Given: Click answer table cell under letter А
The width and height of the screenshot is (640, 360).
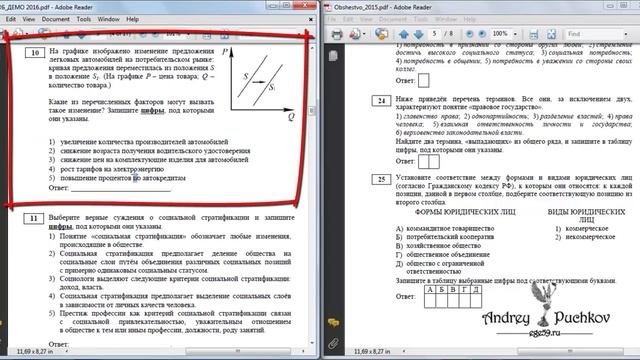Looking at the screenshot, I should [x=430, y=301].
